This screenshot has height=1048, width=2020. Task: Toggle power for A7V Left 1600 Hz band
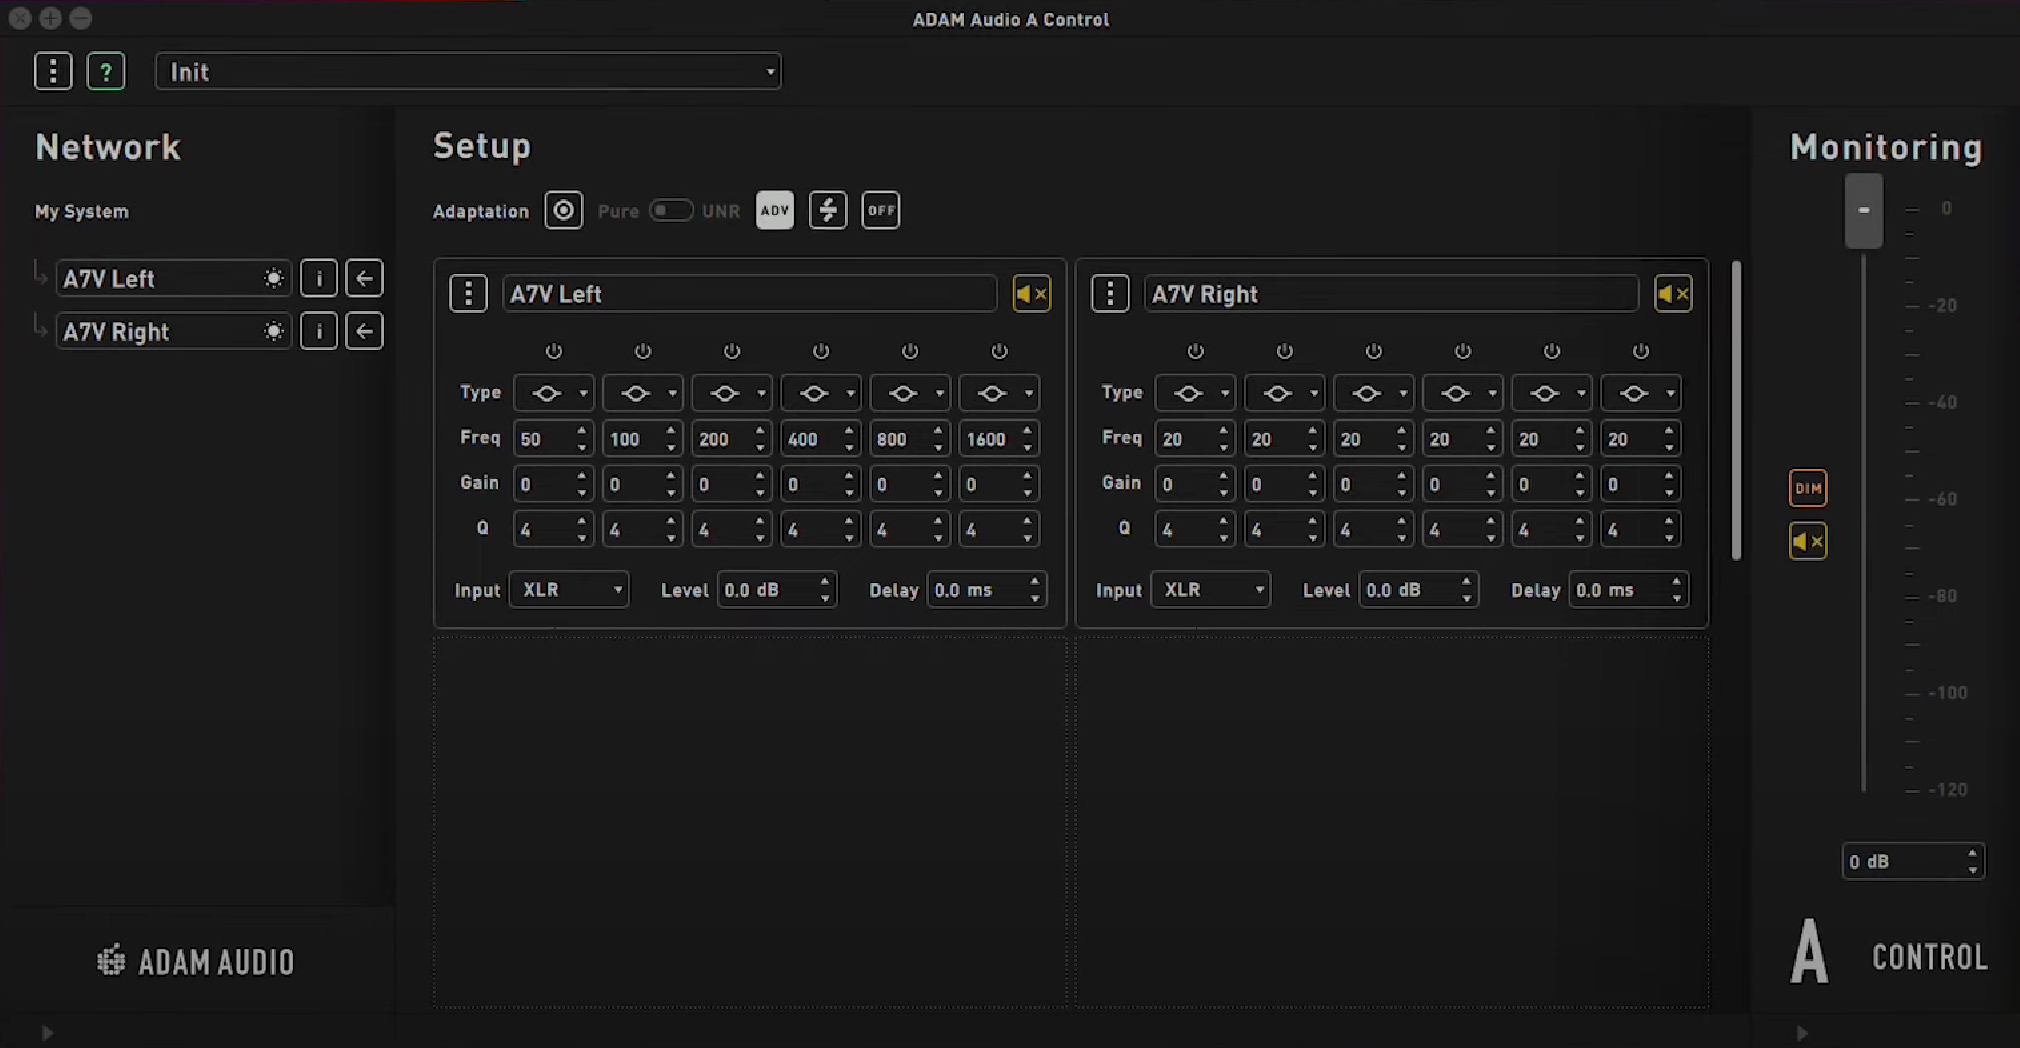(x=999, y=351)
